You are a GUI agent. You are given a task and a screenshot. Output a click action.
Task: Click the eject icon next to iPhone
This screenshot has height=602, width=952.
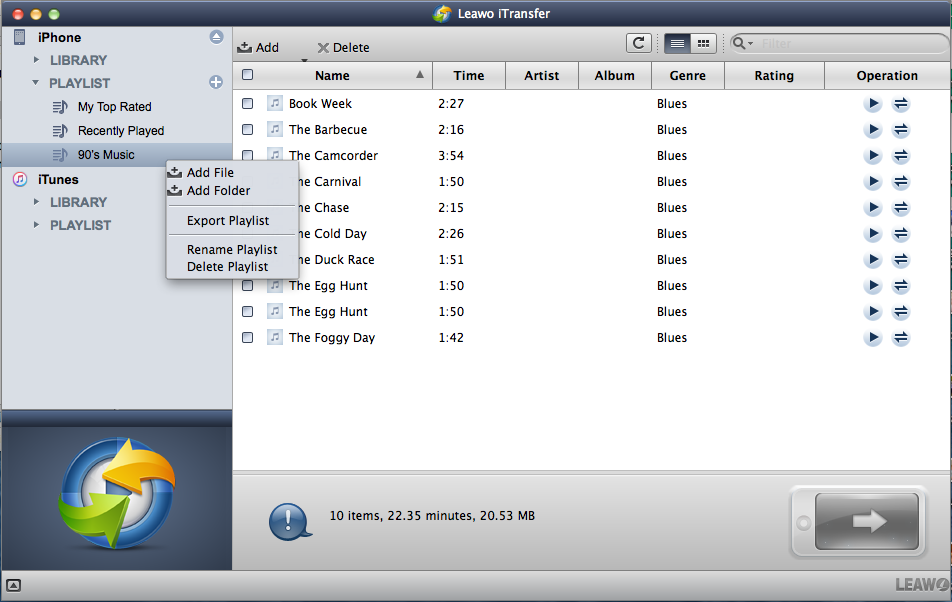(216, 37)
